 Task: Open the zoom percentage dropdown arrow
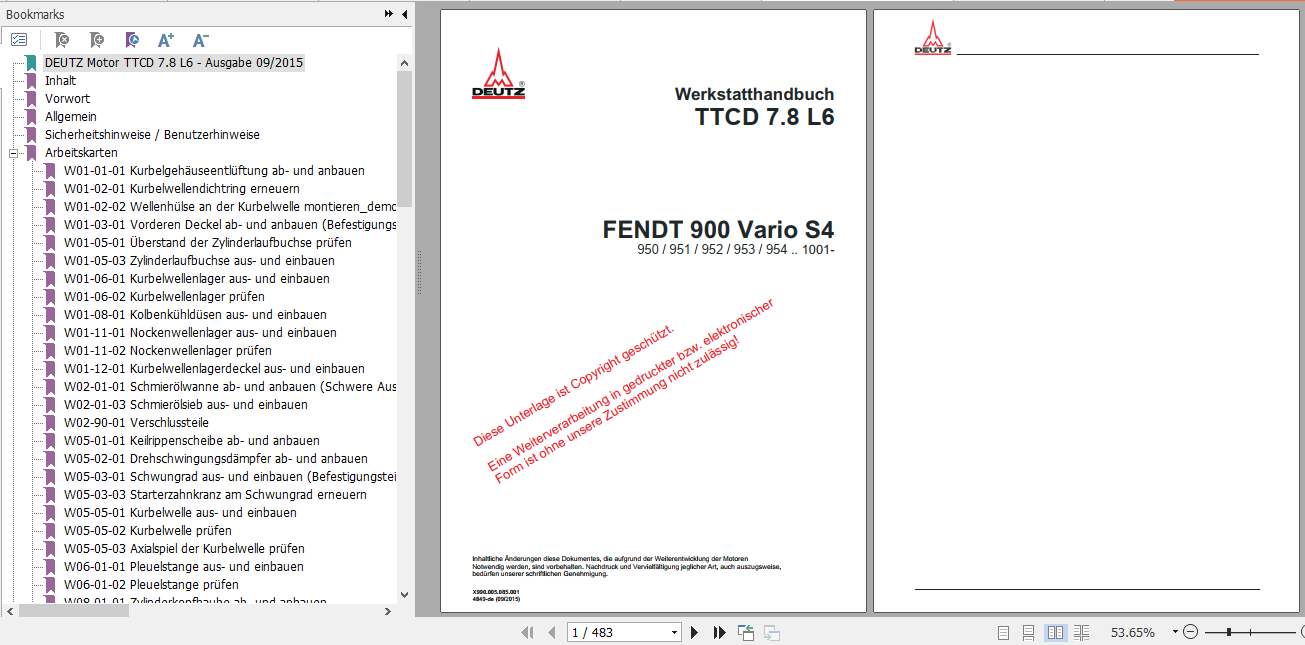click(x=1175, y=632)
